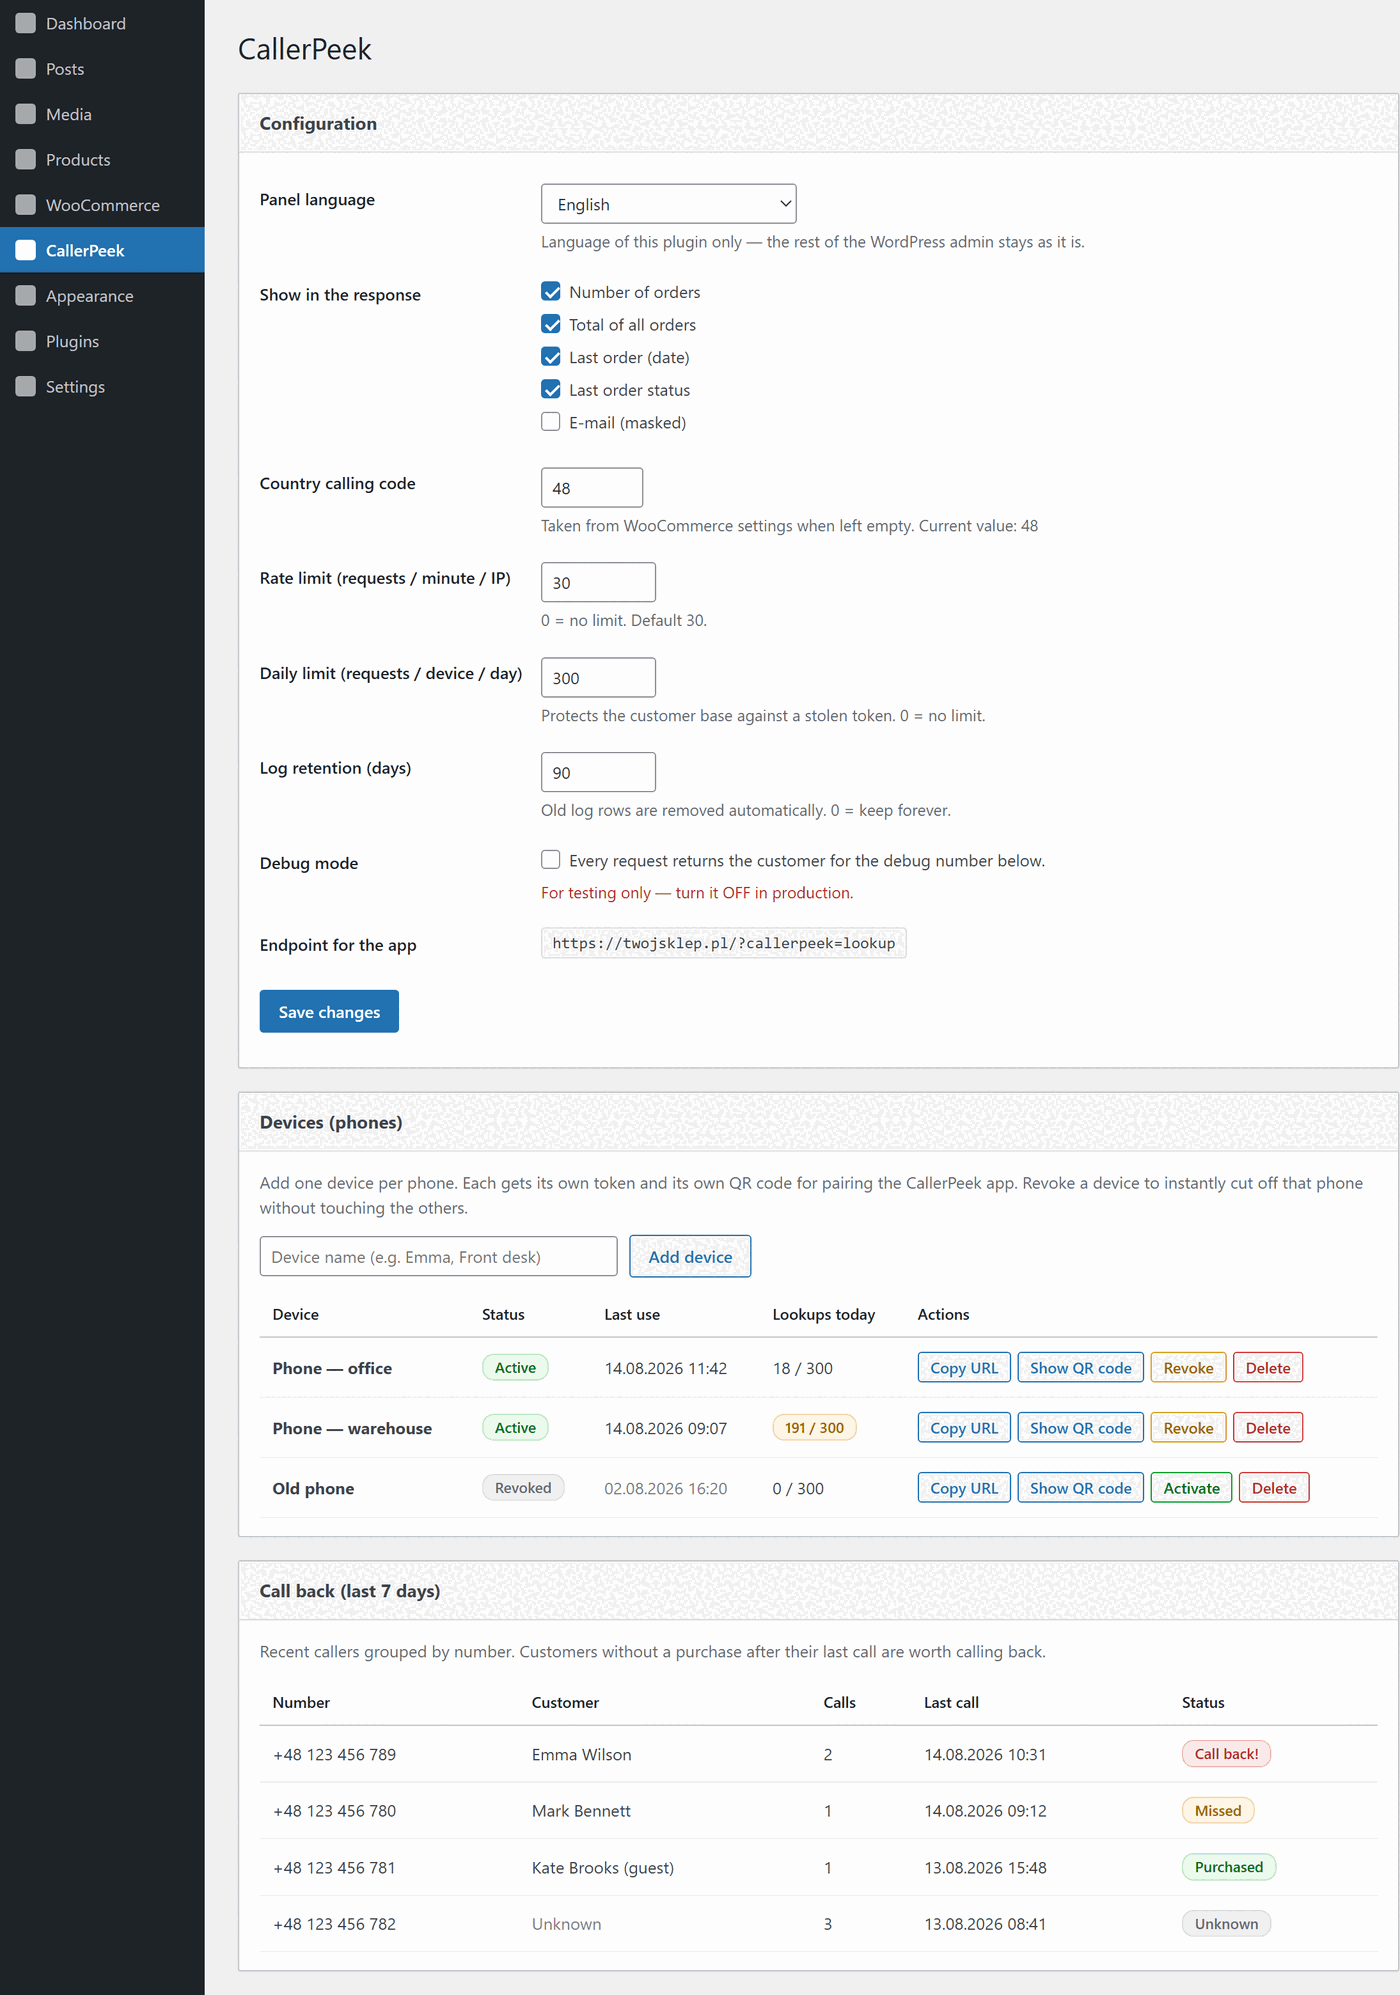Click customer name Mark Bennett
The width and height of the screenshot is (1400, 1995).
tap(581, 1810)
